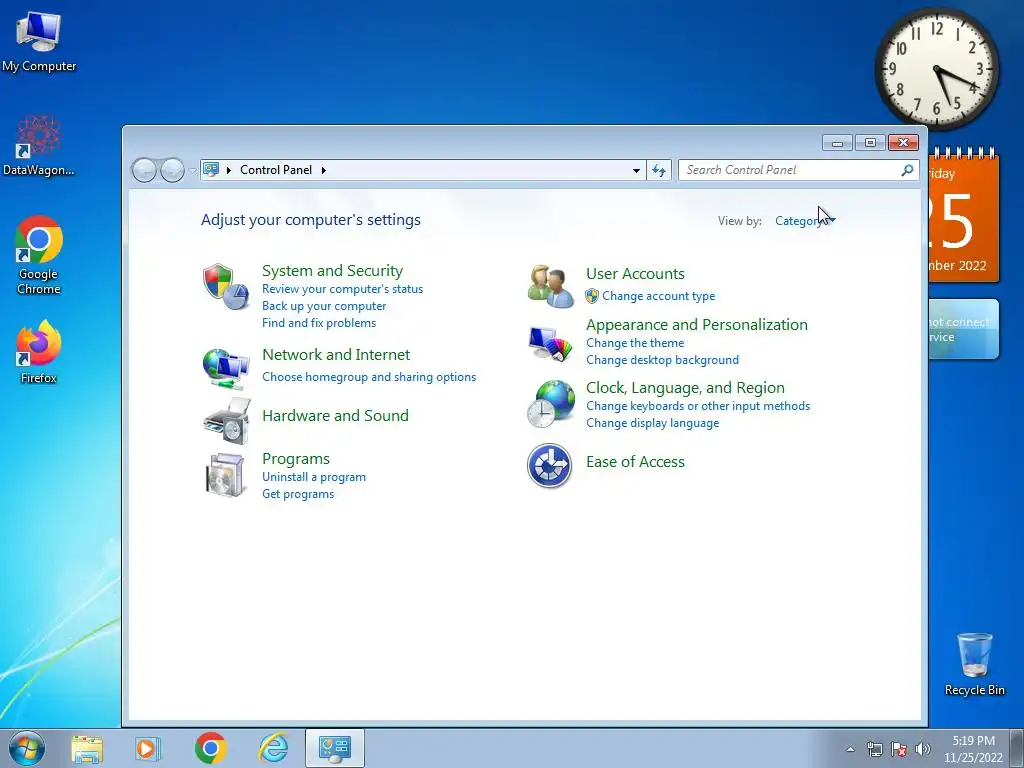Click the orange calendar desktop gadget
This screenshot has height=768, width=1024.
[x=963, y=216]
